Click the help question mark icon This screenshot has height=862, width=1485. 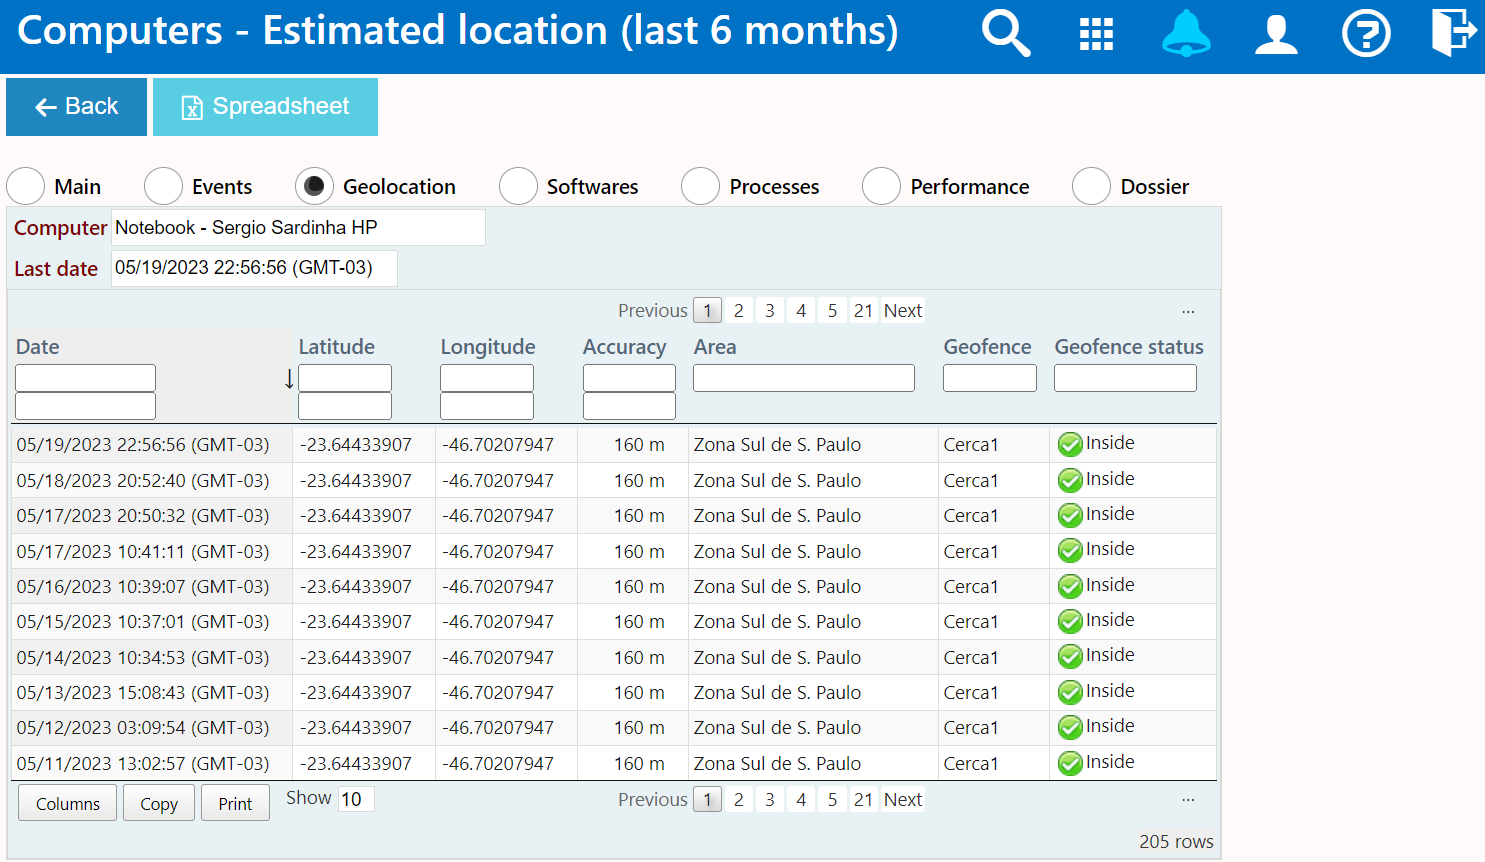[x=1366, y=34]
